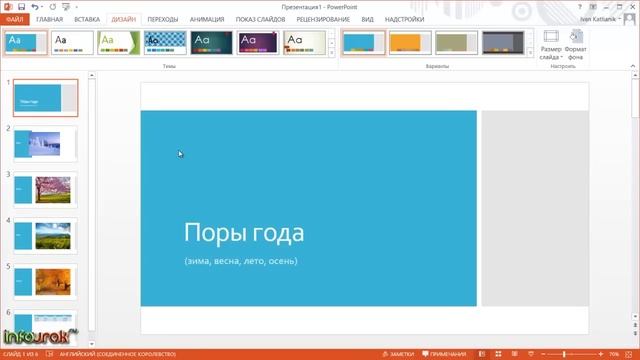Open PowerPoint Help question mark icon
The image size is (640, 360).
580,7
